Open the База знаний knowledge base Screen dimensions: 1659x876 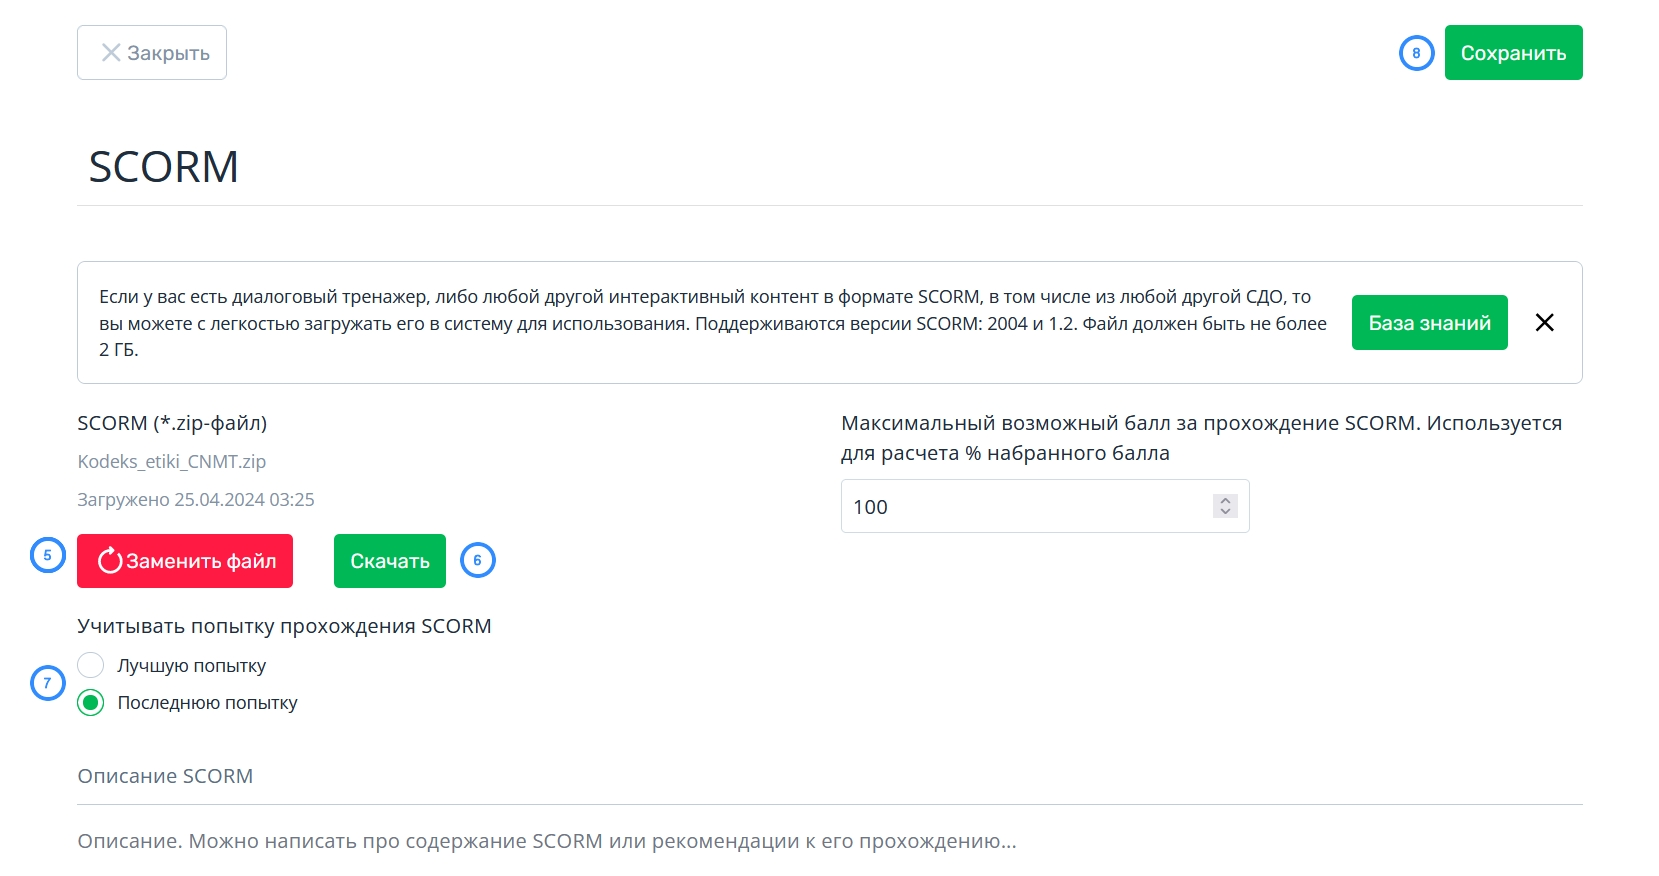[x=1429, y=323]
